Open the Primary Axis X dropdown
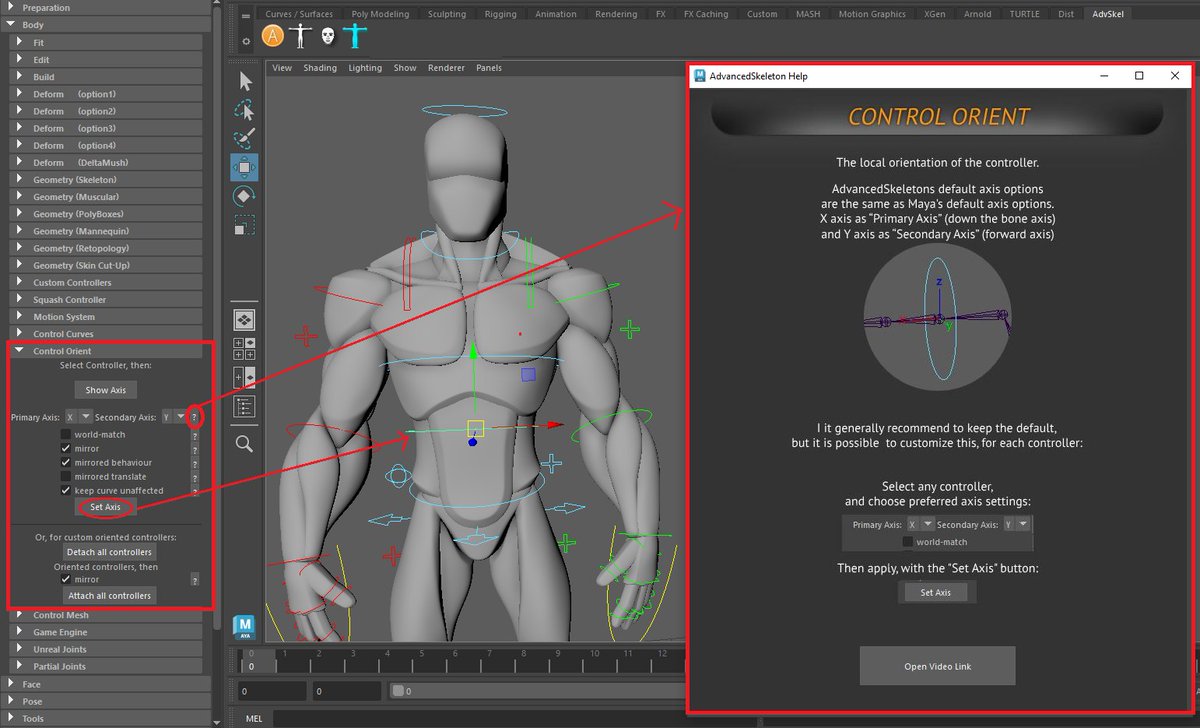The image size is (1200, 728). [x=79, y=416]
